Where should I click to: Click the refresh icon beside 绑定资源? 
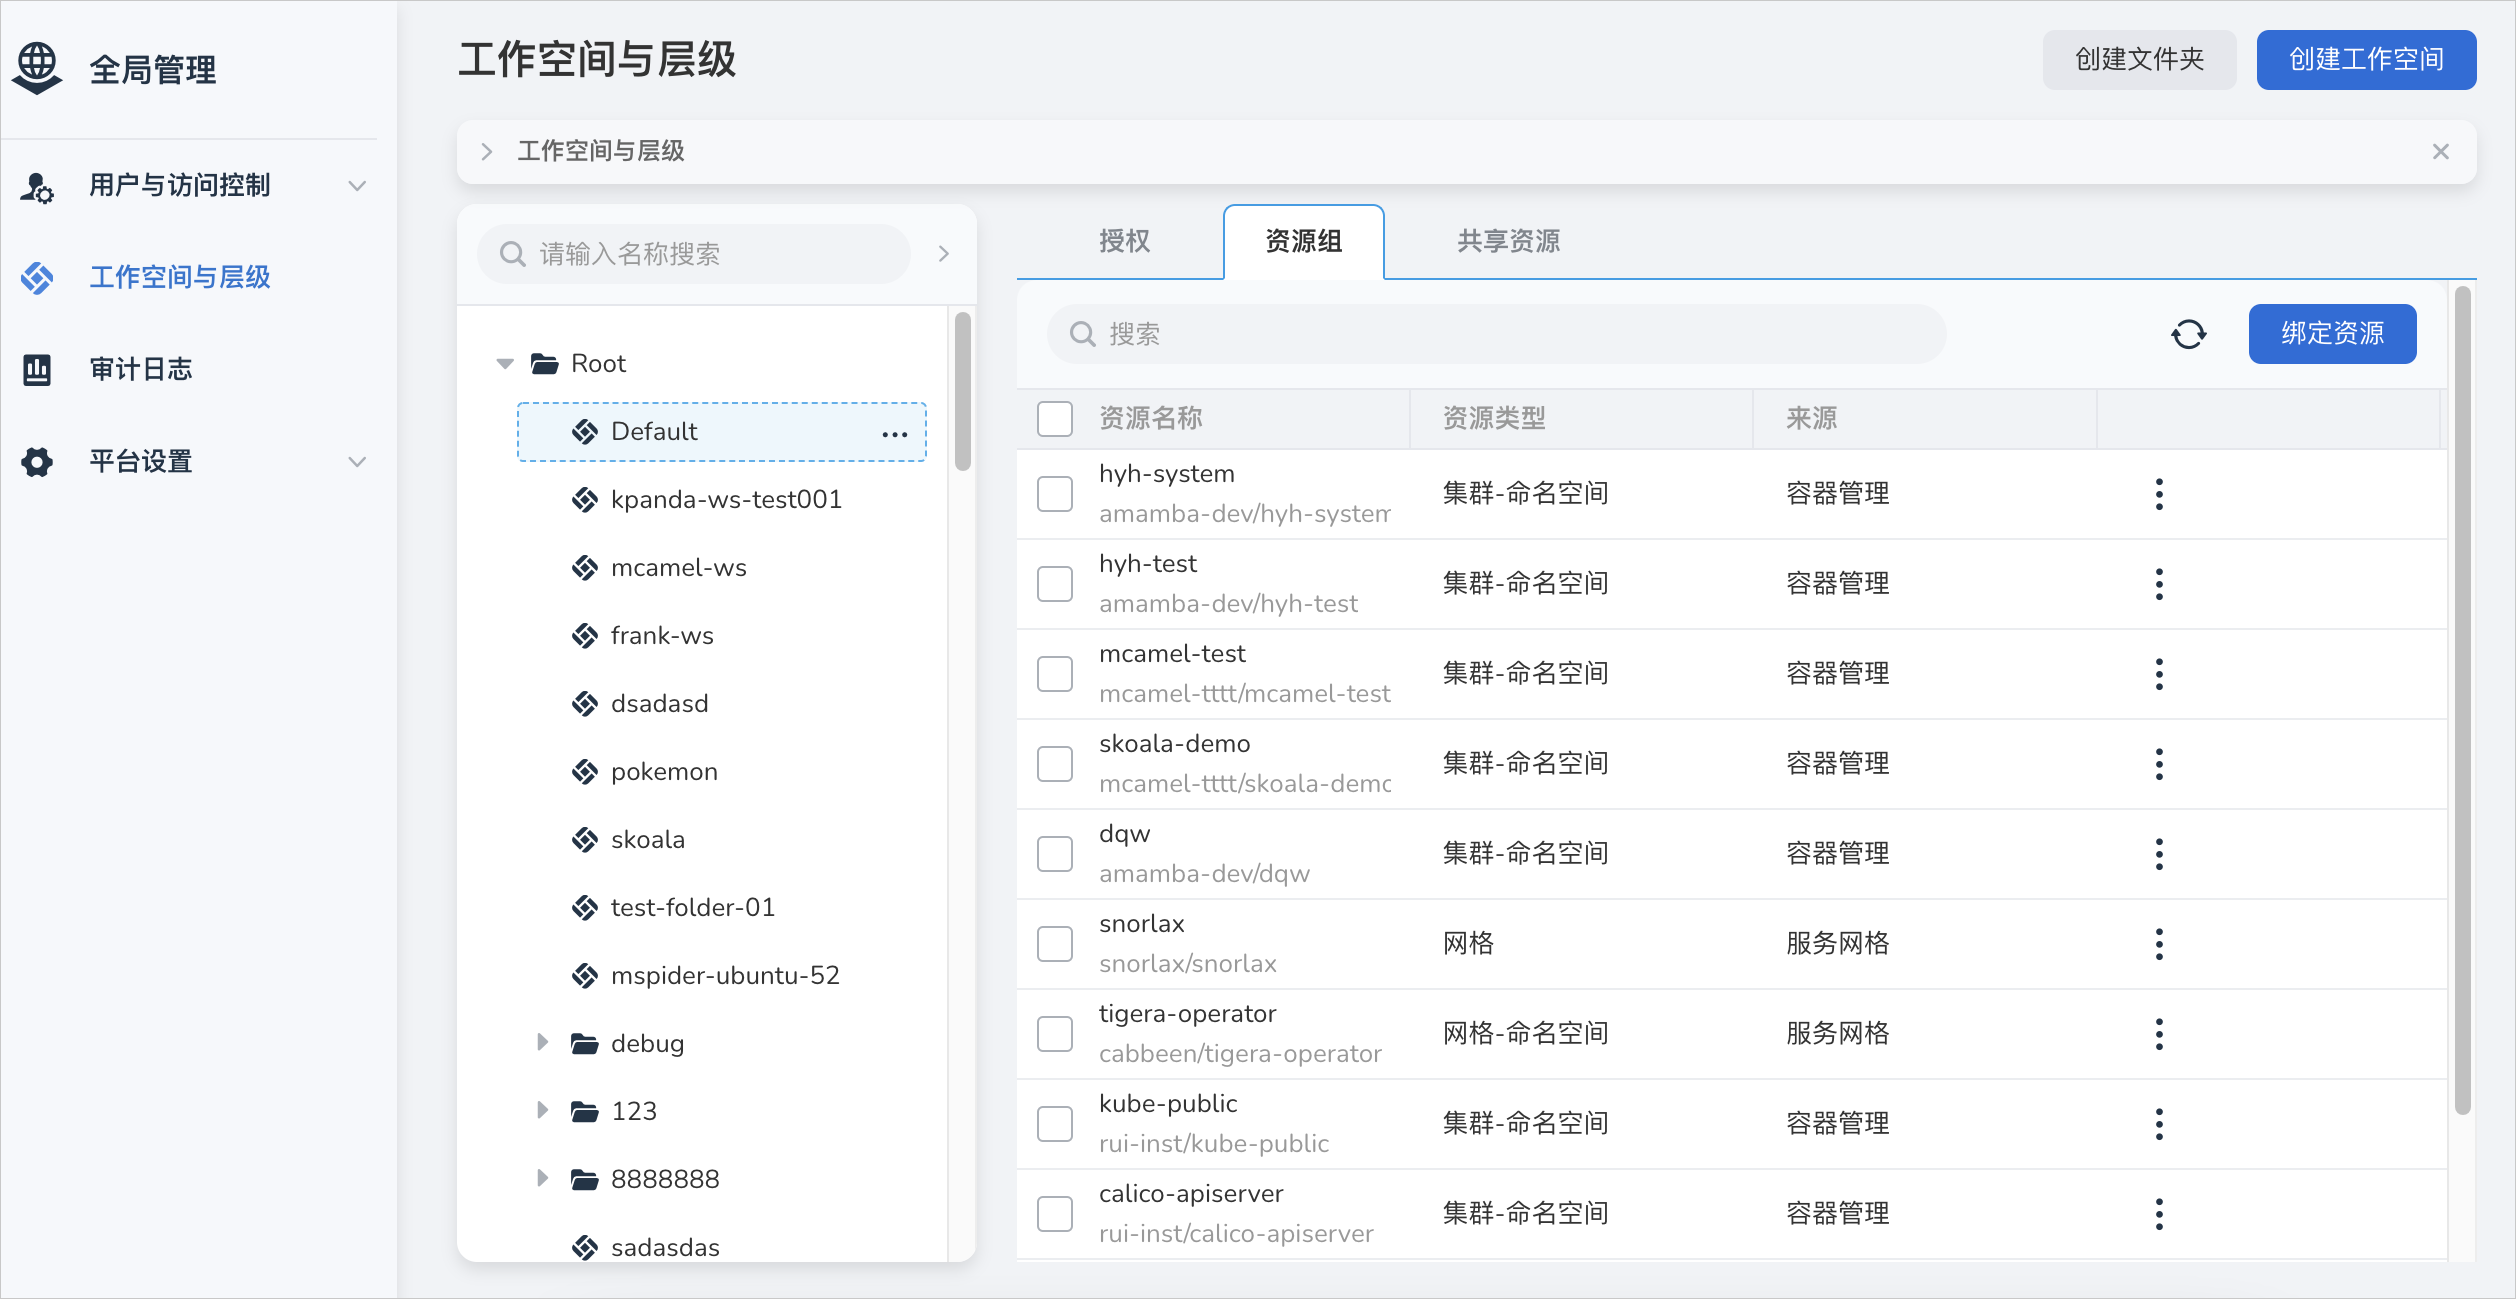click(x=2188, y=334)
